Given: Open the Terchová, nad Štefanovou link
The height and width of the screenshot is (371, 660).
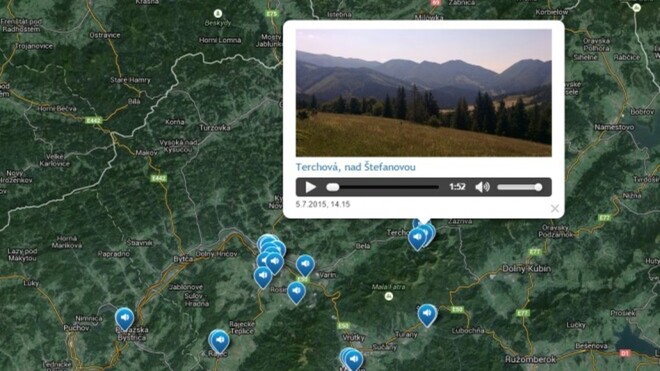Looking at the screenshot, I should click(355, 167).
